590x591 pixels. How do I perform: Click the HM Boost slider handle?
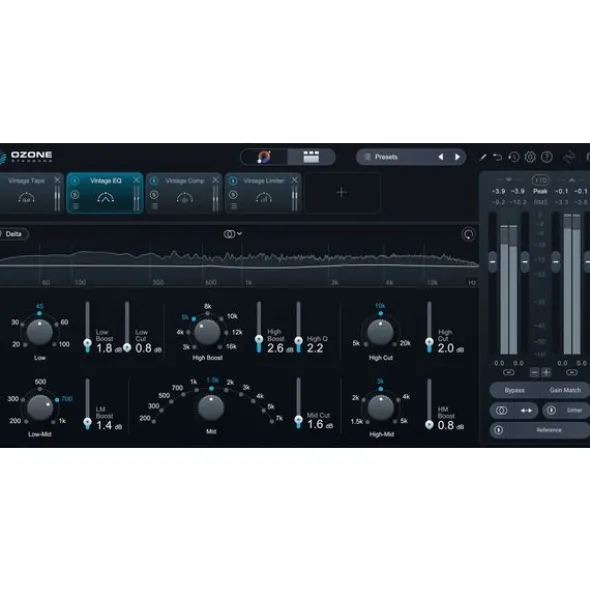point(429,425)
